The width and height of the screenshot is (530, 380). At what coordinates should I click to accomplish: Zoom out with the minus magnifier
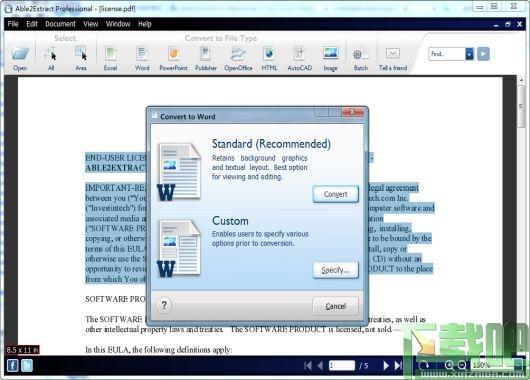462,365
